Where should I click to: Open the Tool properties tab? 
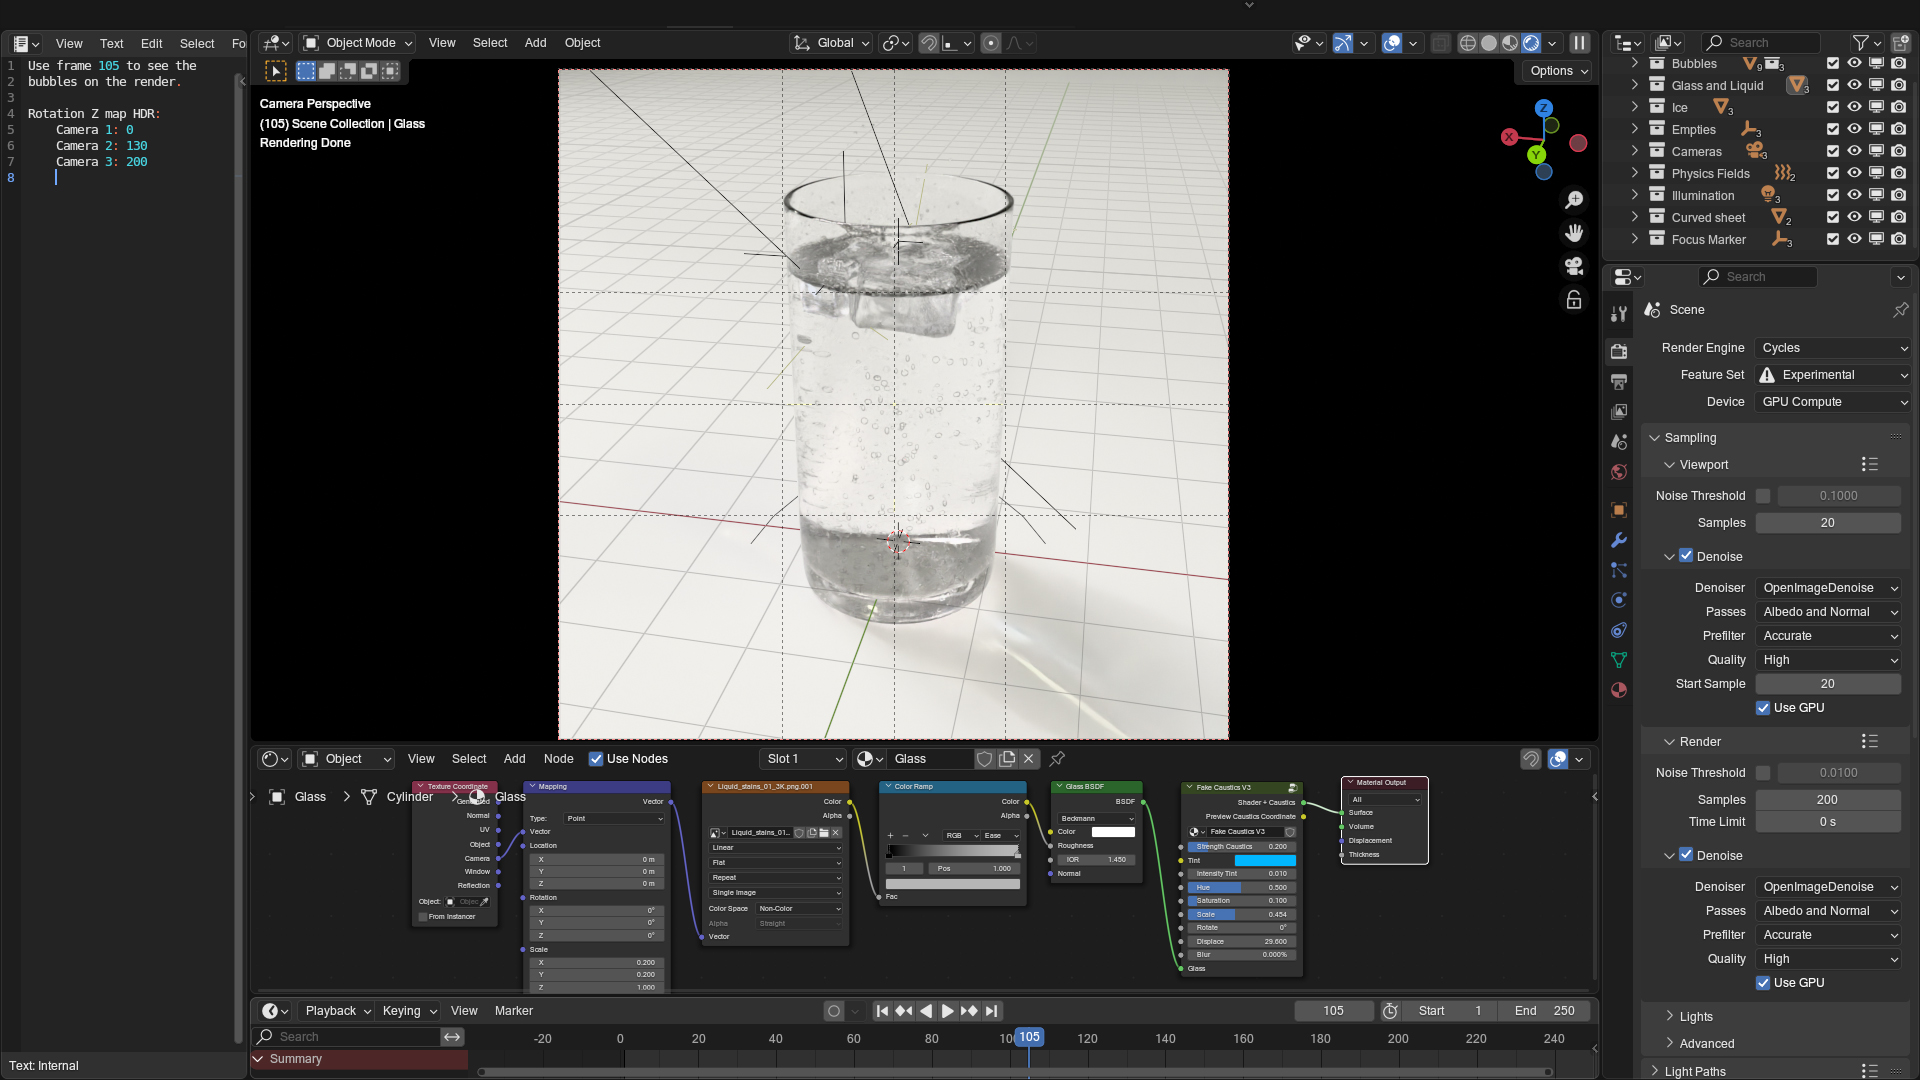coord(1619,314)
